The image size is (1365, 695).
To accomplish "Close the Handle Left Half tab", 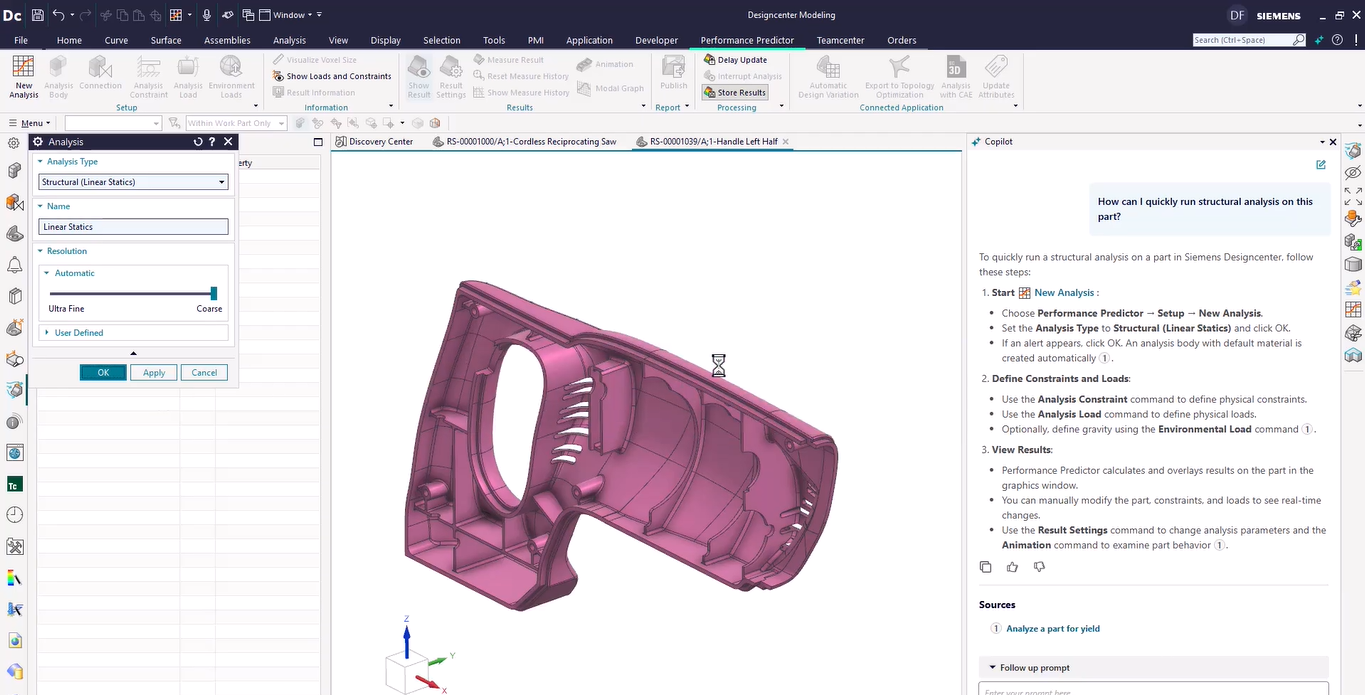I will coord(786,142).
